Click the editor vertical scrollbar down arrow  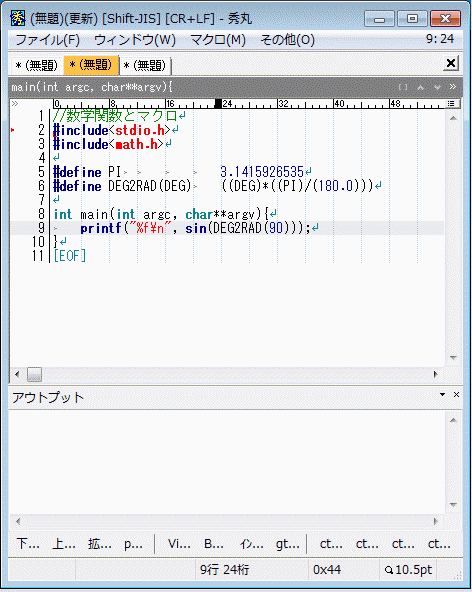click(x=453, y=357)
